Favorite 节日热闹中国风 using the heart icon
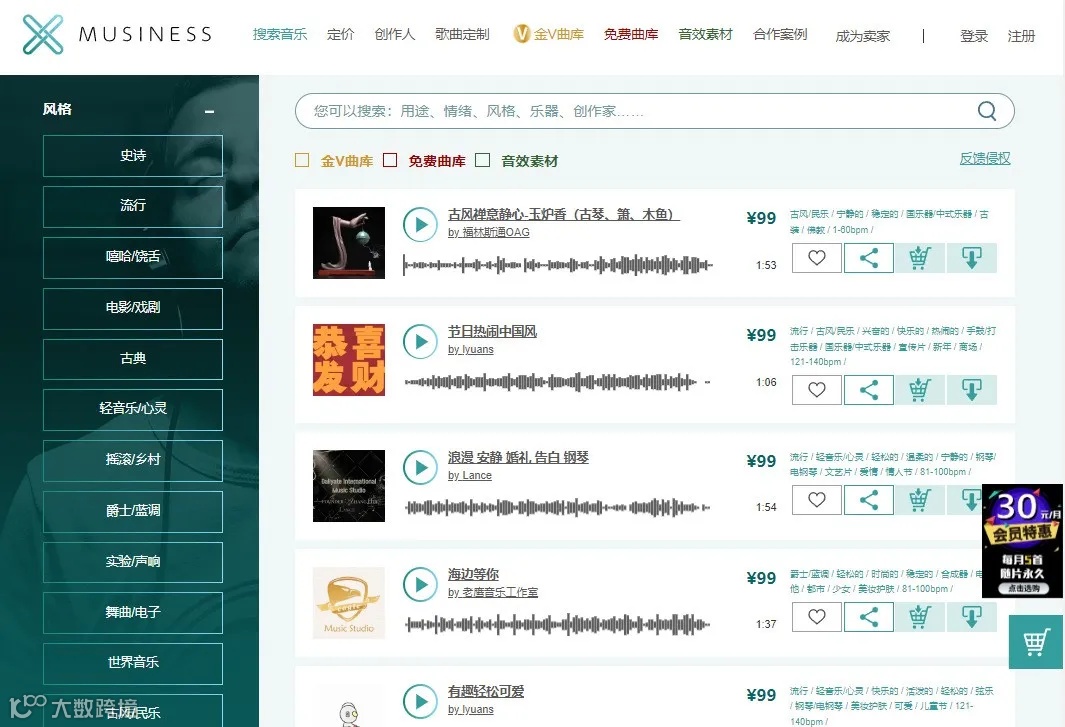The image size is (1065, 727). tap(816, 389)
